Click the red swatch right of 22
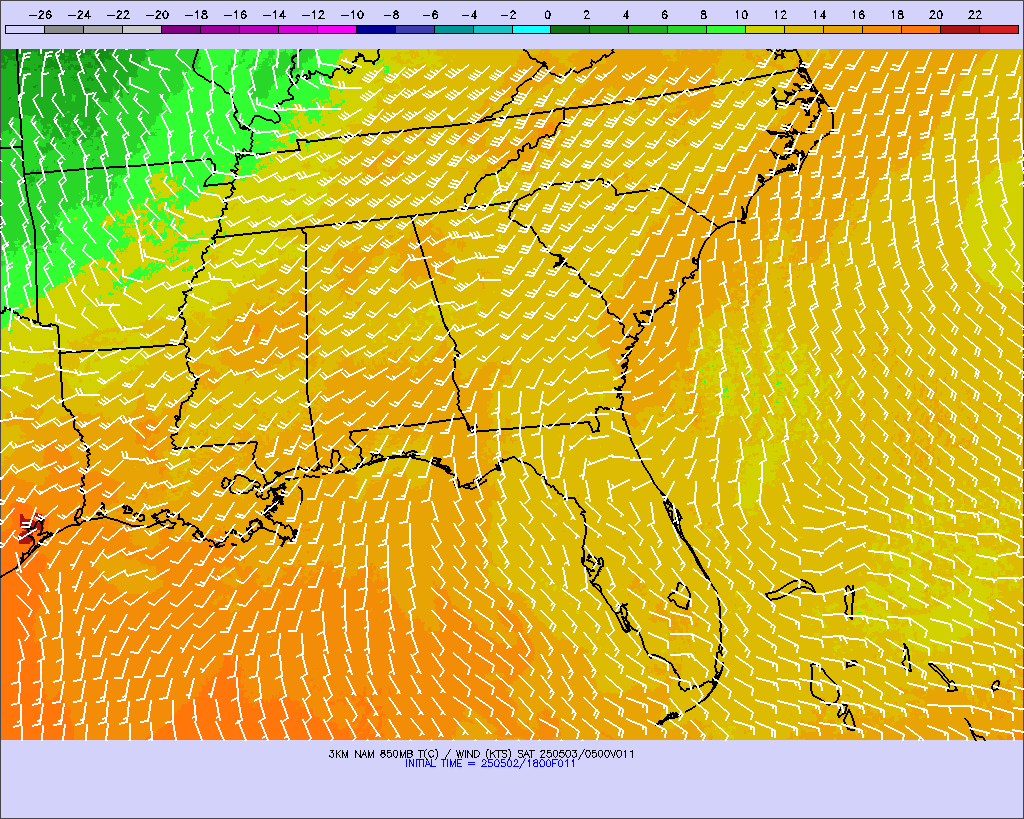Screen dimensions: 1024x819 (999, 29)
